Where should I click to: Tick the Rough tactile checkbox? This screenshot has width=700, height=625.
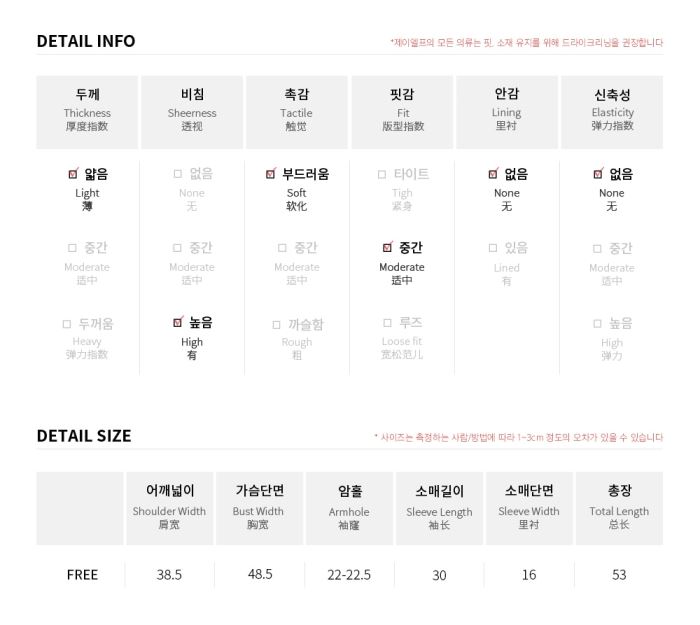[276, 325]
